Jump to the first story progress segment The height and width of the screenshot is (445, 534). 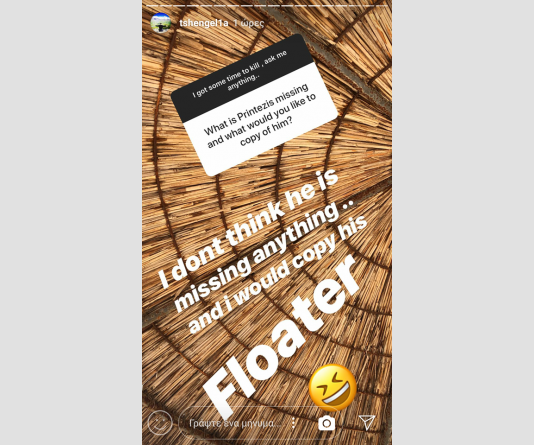click(x=152, y=6)
